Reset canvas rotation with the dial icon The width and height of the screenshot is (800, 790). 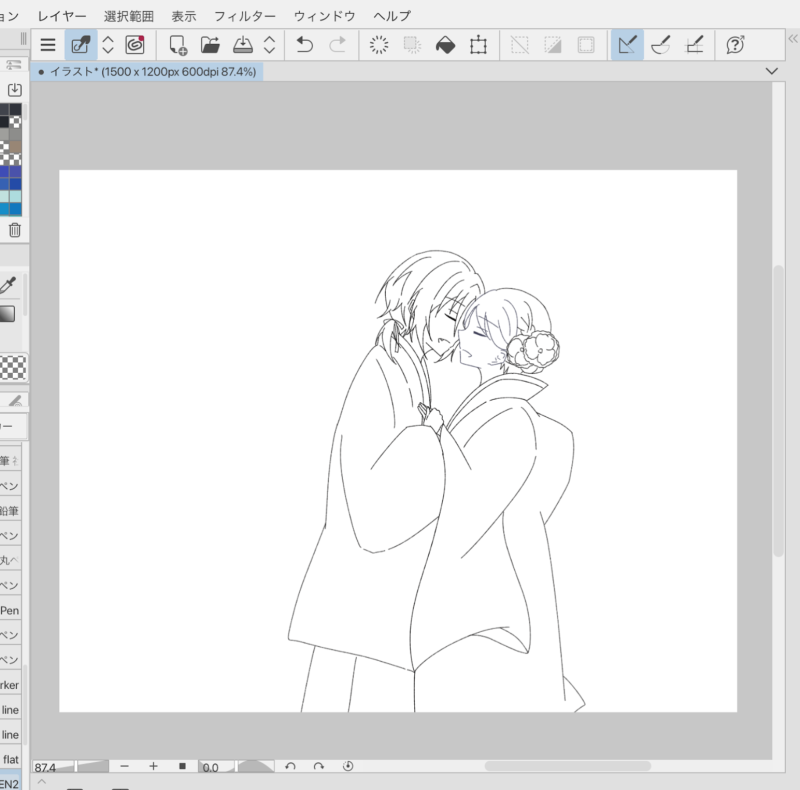click(x=348, y=766)
